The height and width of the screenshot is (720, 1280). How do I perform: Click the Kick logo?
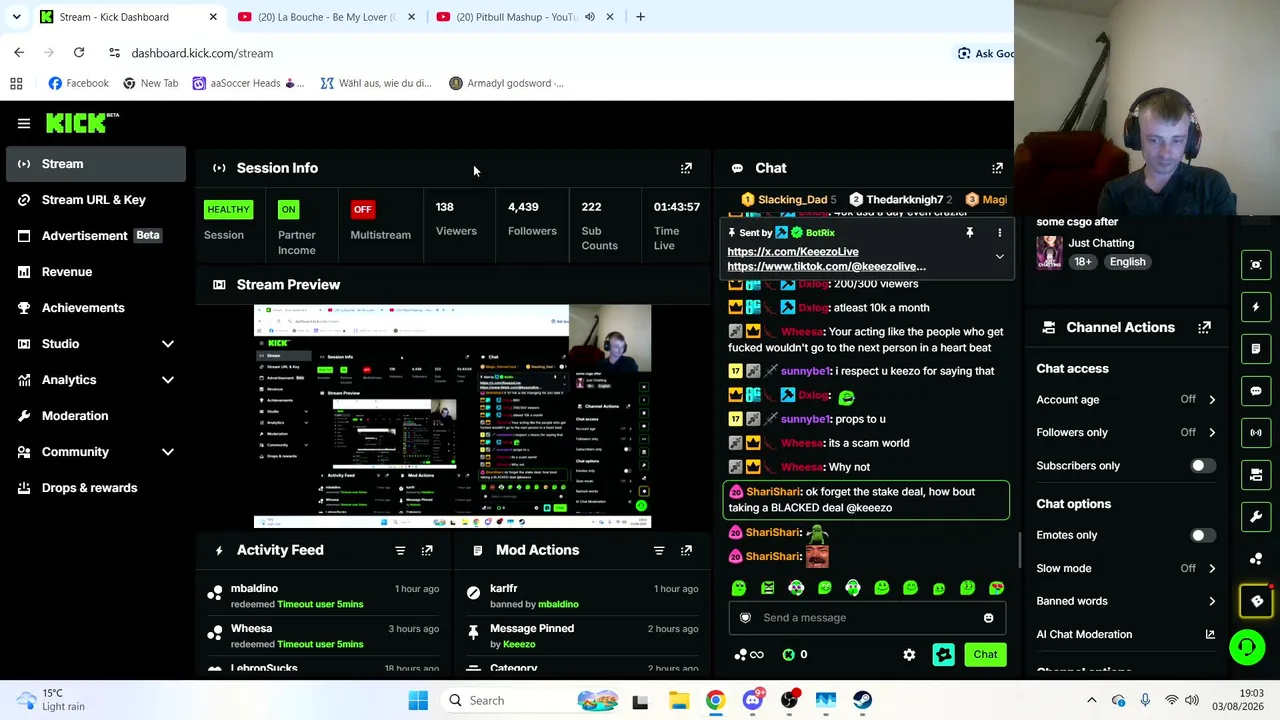[82, 123]
